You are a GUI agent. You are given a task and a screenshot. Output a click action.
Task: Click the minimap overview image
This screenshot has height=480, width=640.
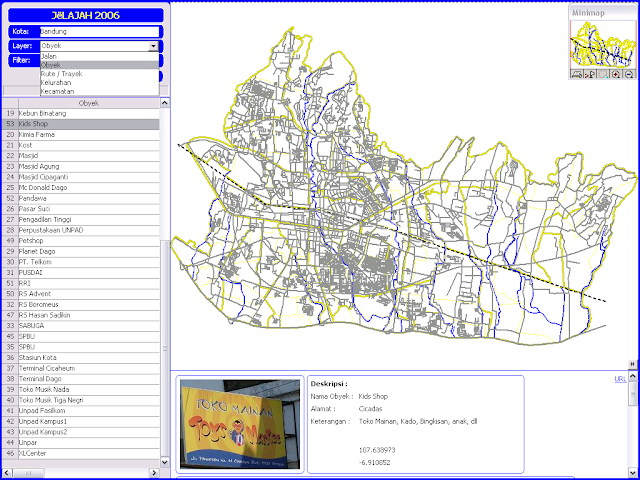602,43
